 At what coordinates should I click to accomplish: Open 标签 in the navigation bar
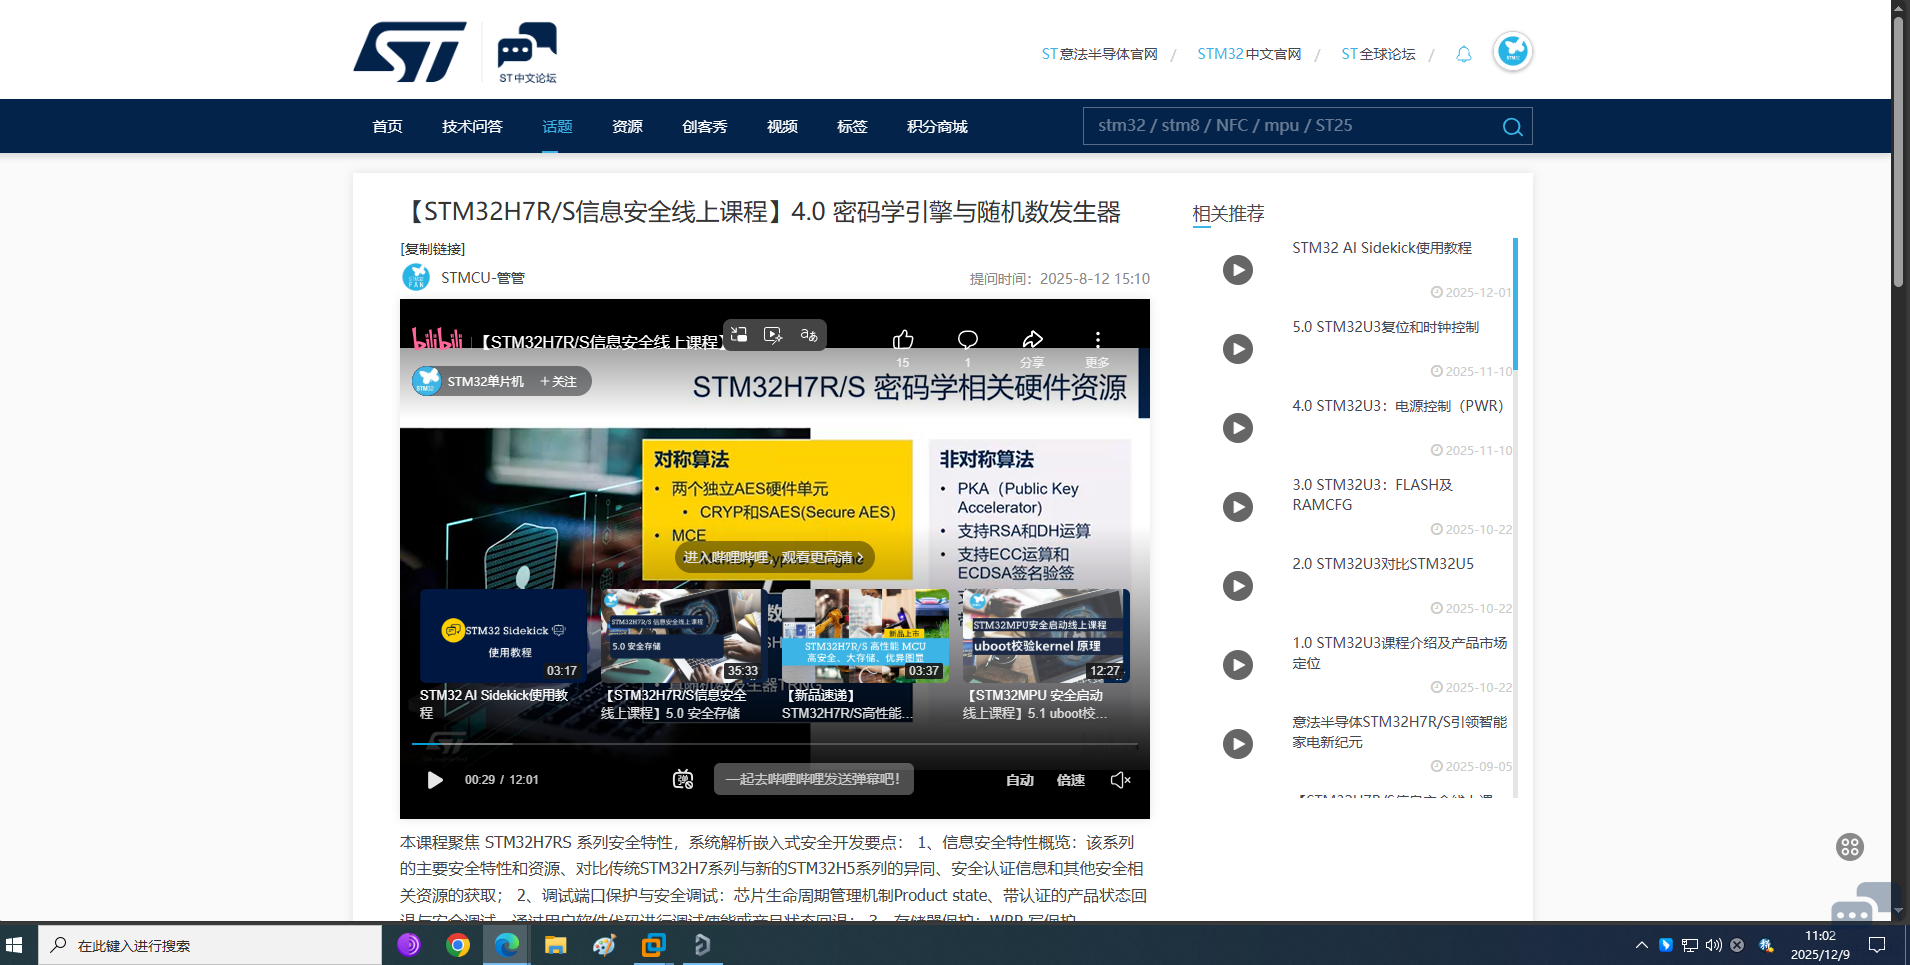[x=852, y=127]
